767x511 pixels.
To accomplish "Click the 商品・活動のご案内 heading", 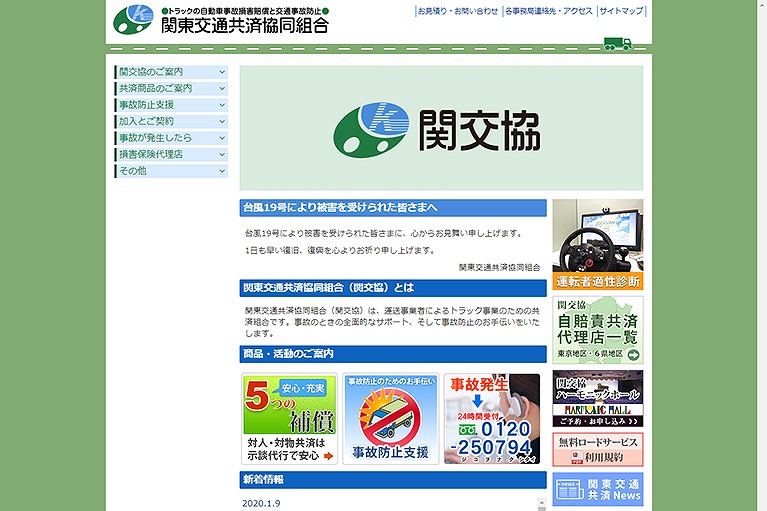I will [393, 354].
